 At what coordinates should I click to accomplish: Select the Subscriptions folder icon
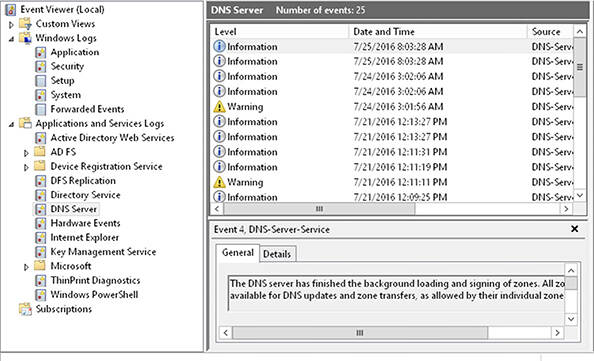[25, 309]
